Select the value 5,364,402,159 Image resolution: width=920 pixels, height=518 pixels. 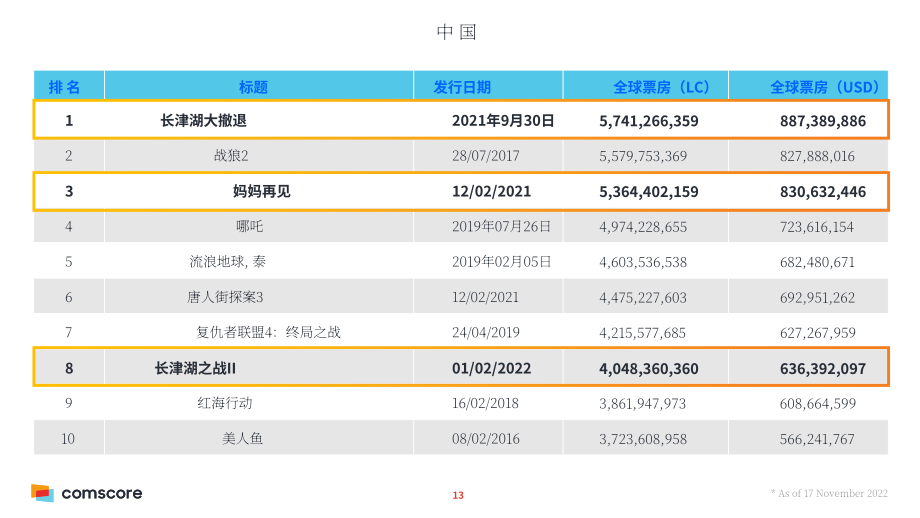pyautogui.click(x=648, y=192)
